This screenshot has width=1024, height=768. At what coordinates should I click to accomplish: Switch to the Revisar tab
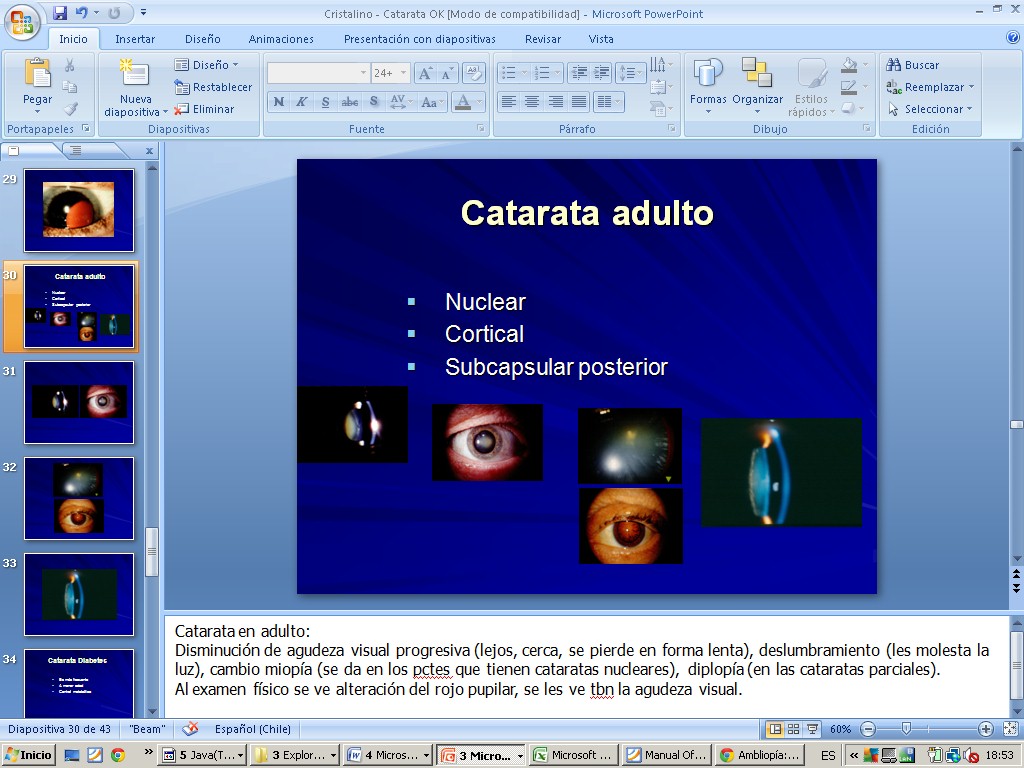(542, 39)
